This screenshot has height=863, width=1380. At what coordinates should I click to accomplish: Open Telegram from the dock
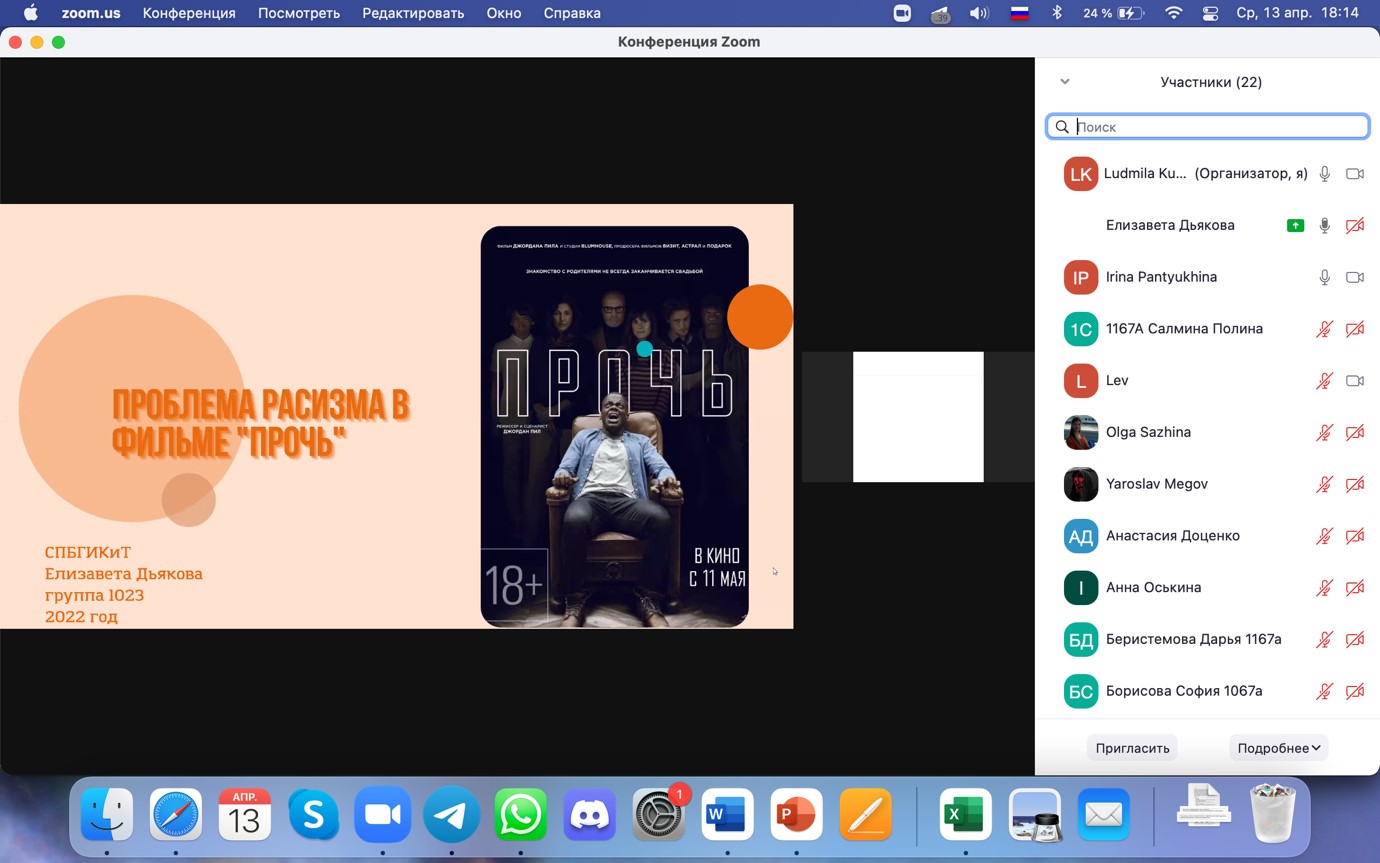[451, 816]
